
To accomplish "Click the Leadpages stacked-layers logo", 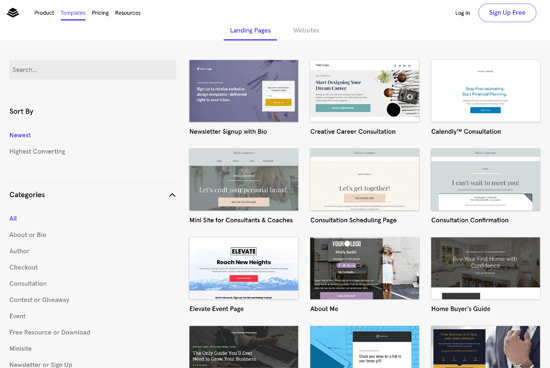I will [x=13, y=13].
